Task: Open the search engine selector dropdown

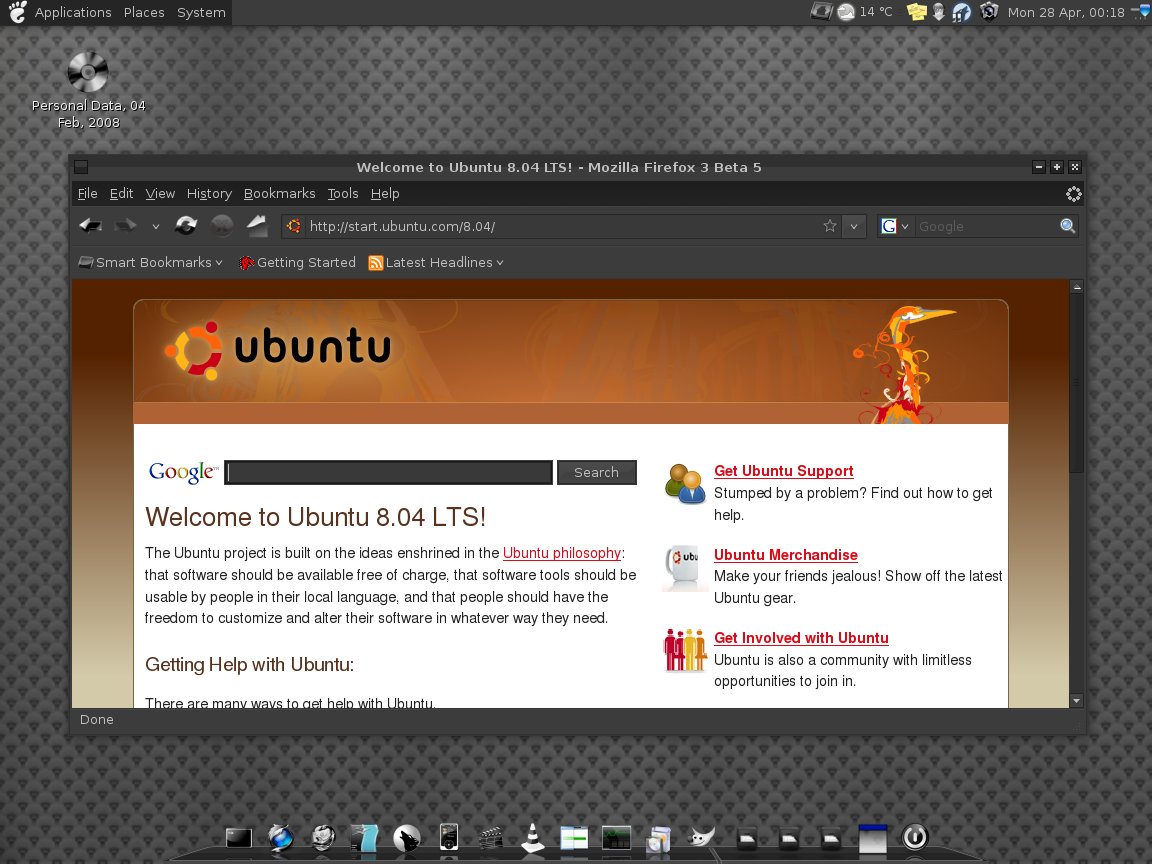Action: (895, 226)
